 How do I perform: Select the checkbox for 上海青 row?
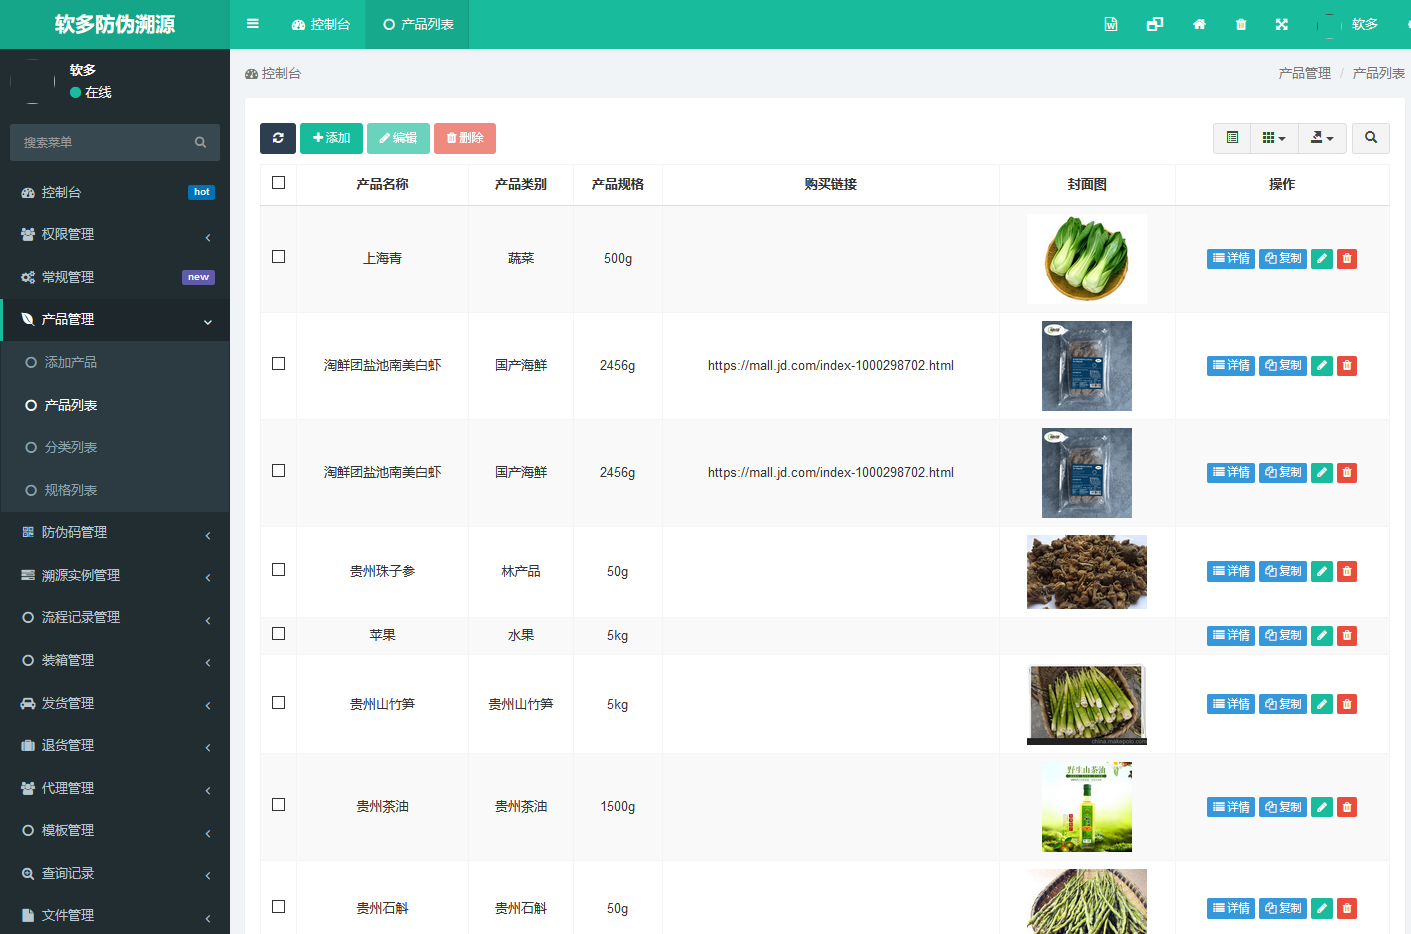[279, 257]
